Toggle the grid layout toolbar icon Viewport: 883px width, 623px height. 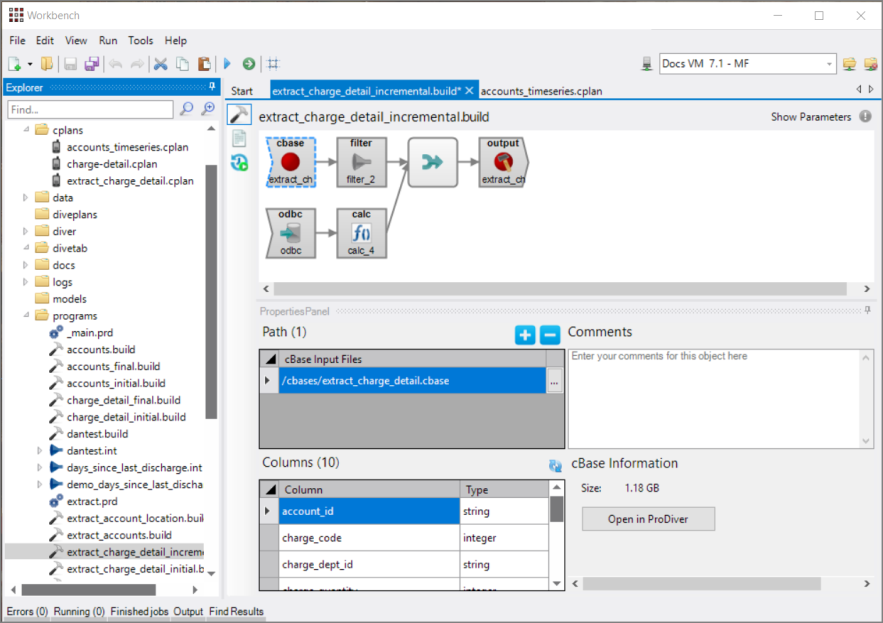(273, 64)
